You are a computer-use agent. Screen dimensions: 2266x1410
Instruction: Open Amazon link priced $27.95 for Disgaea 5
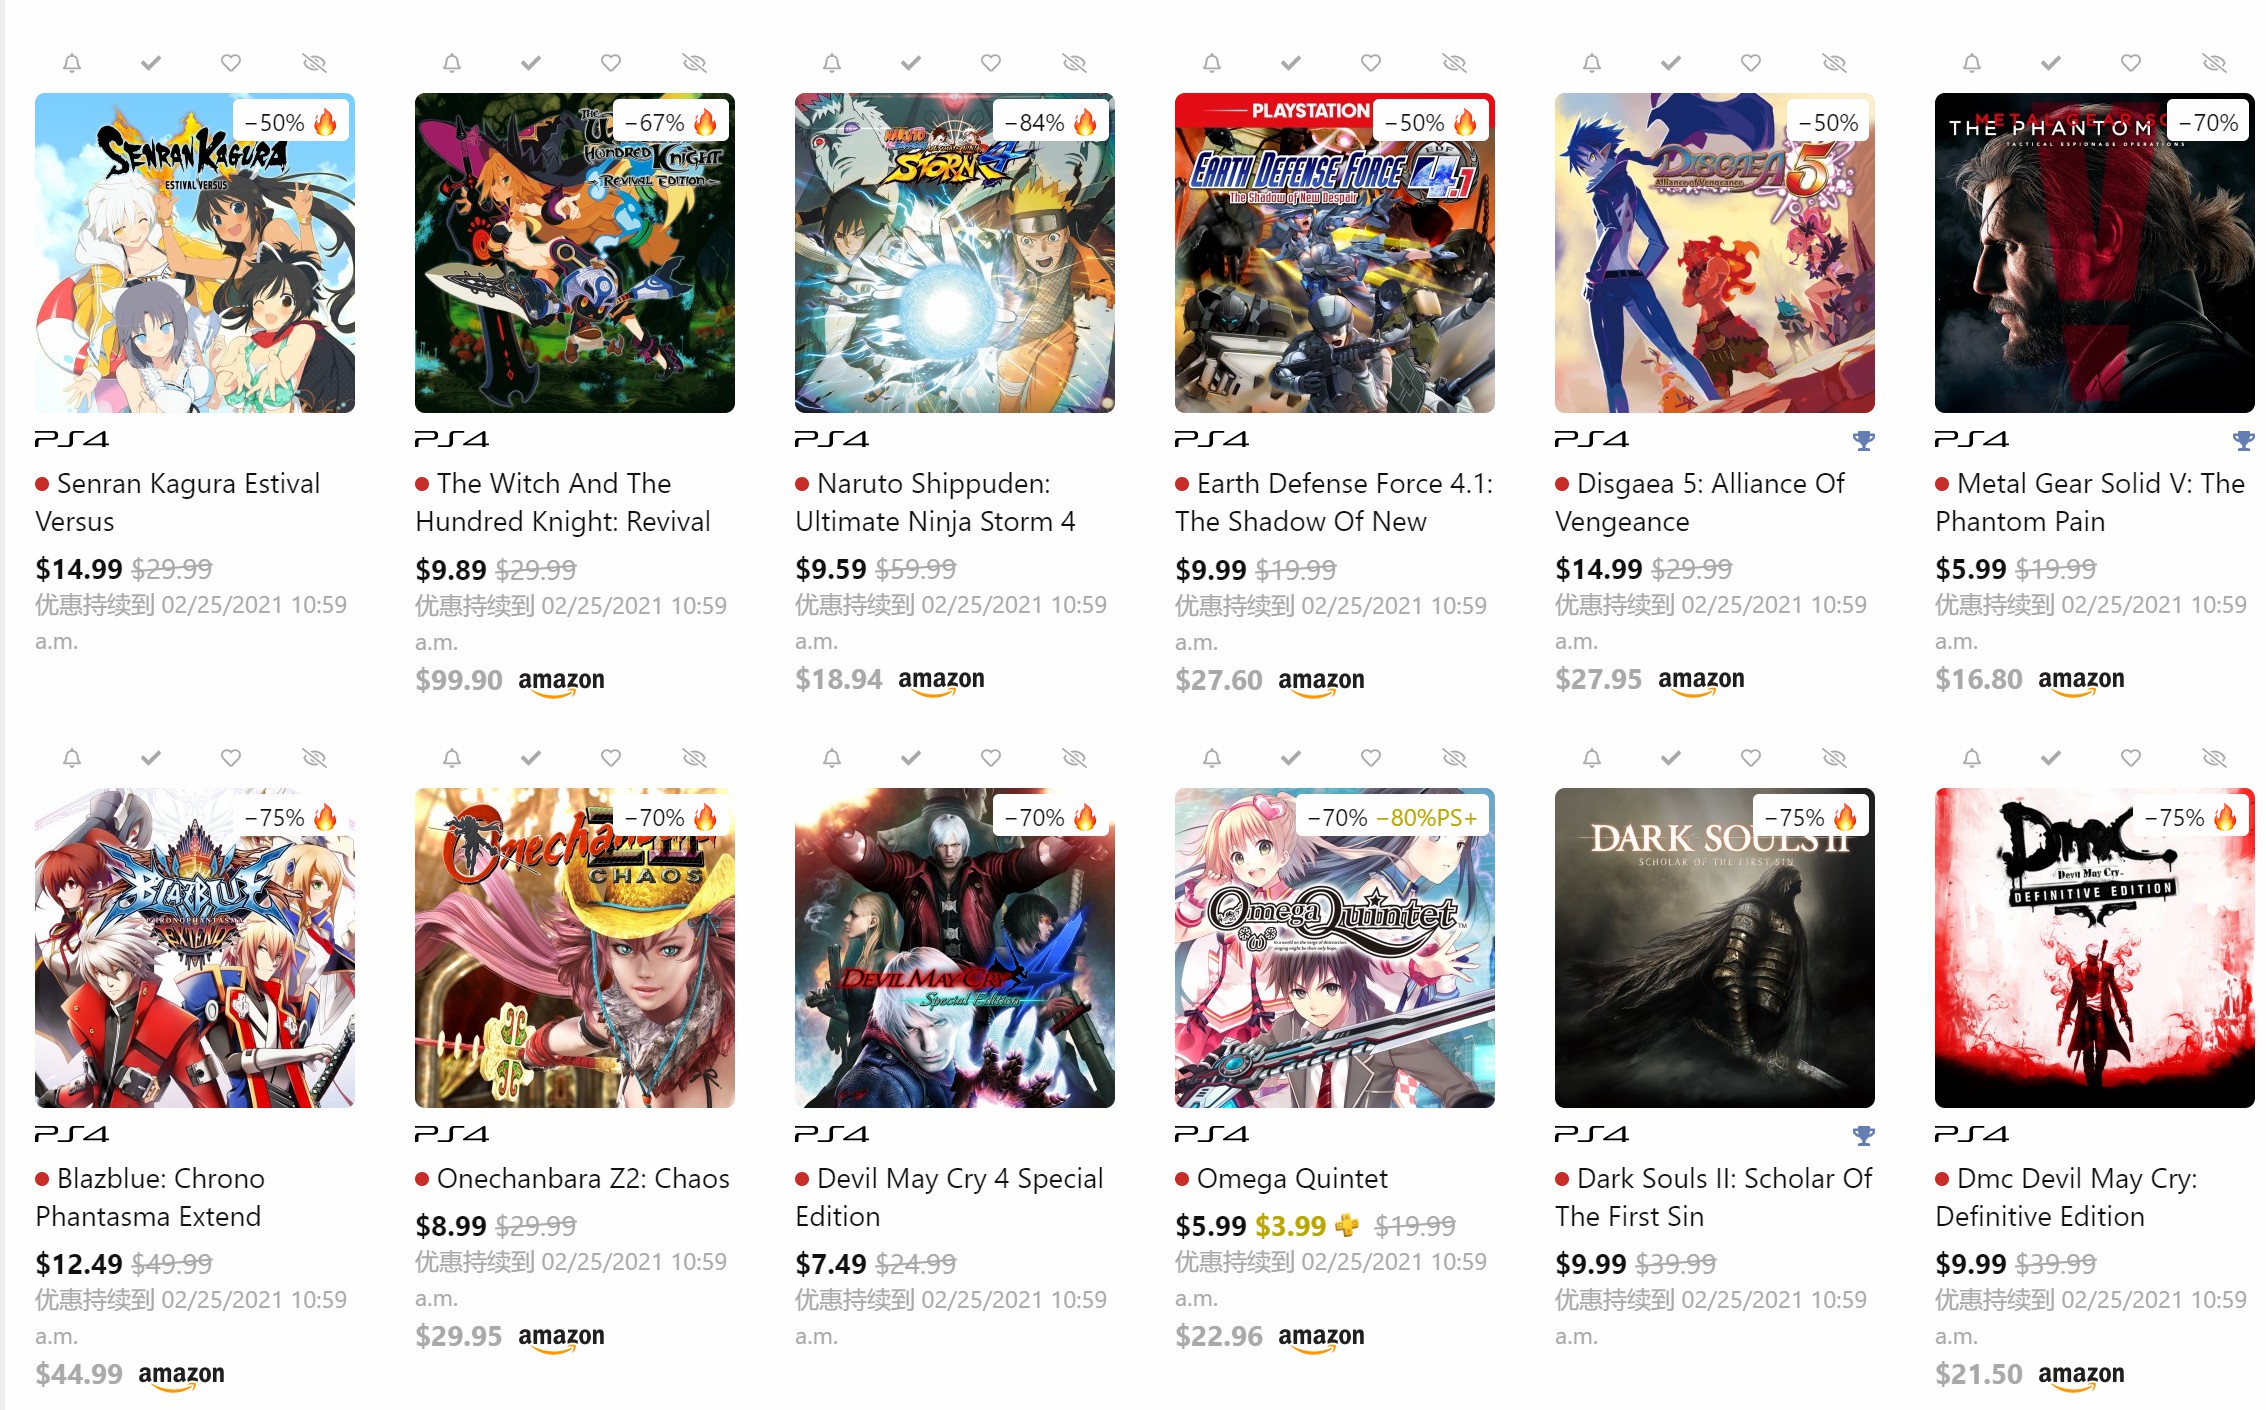(x=1650, y=680)
